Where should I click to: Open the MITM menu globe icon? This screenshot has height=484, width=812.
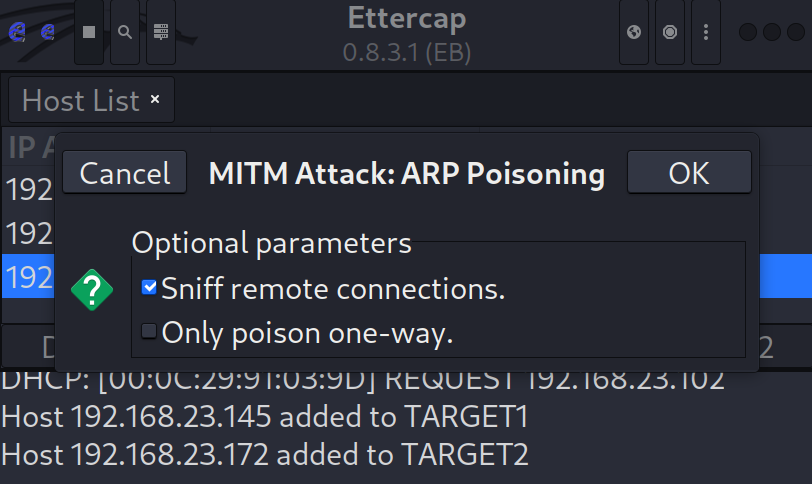[634, 32]
